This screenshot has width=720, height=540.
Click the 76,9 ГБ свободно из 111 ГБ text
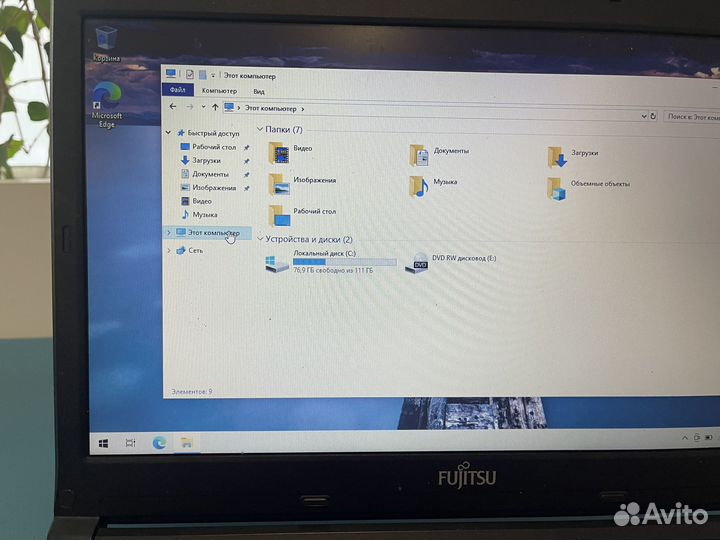pos(333,270)
